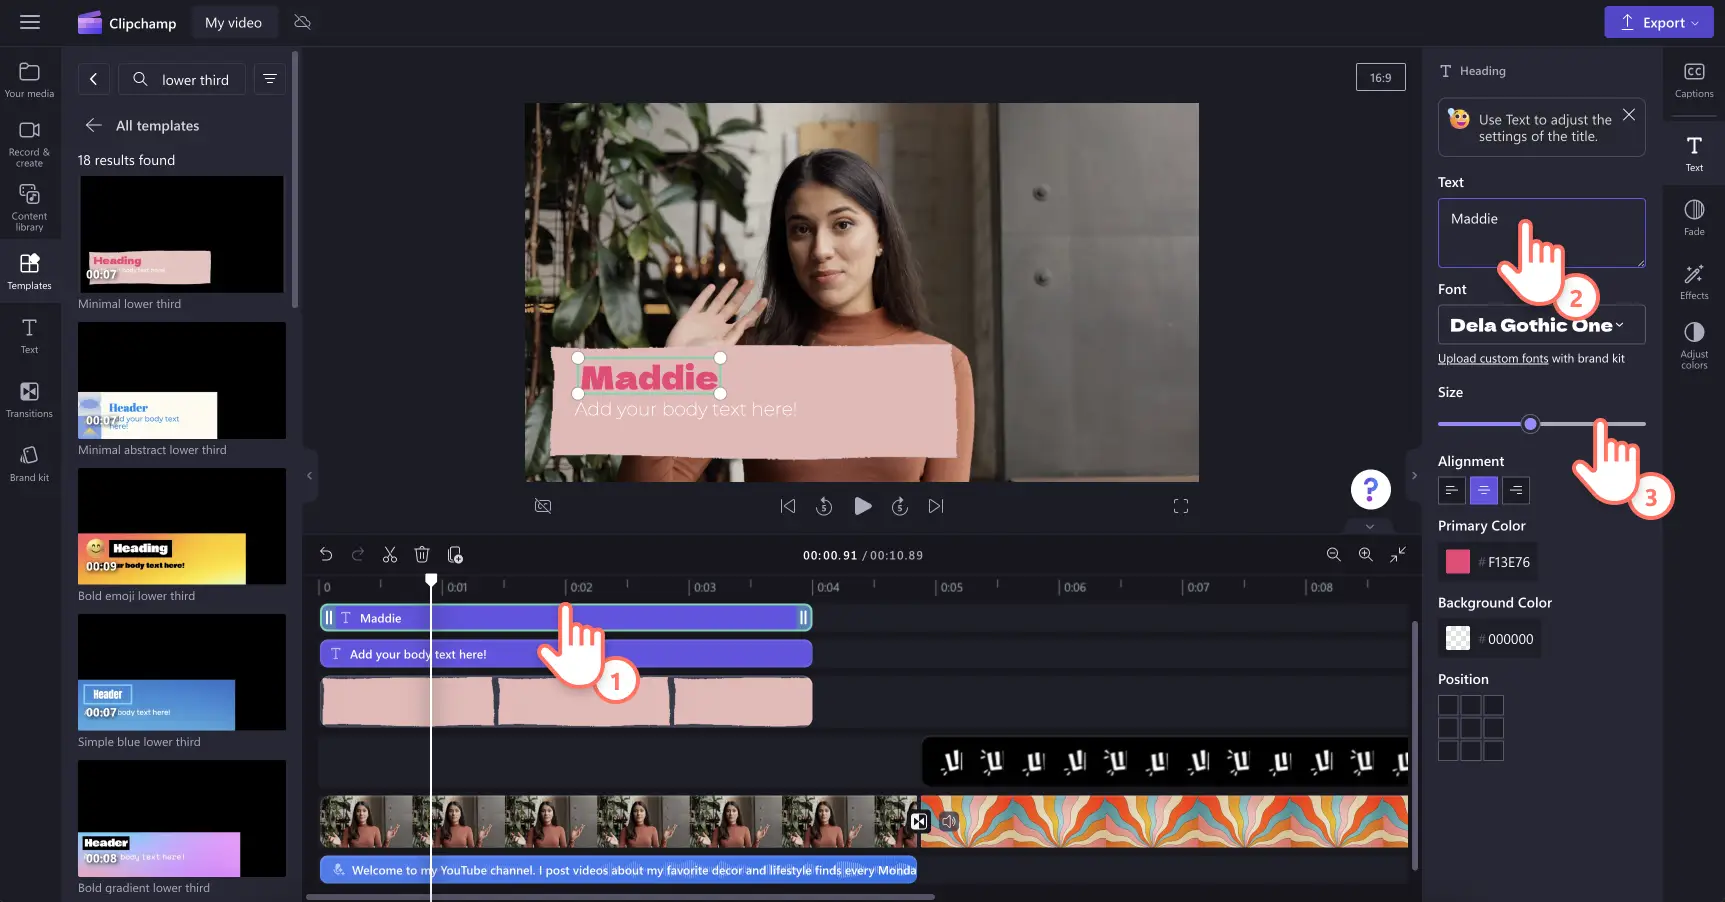Align text center
The height and width of the screenshot is (902, 1725).
tap(1483, 490)
